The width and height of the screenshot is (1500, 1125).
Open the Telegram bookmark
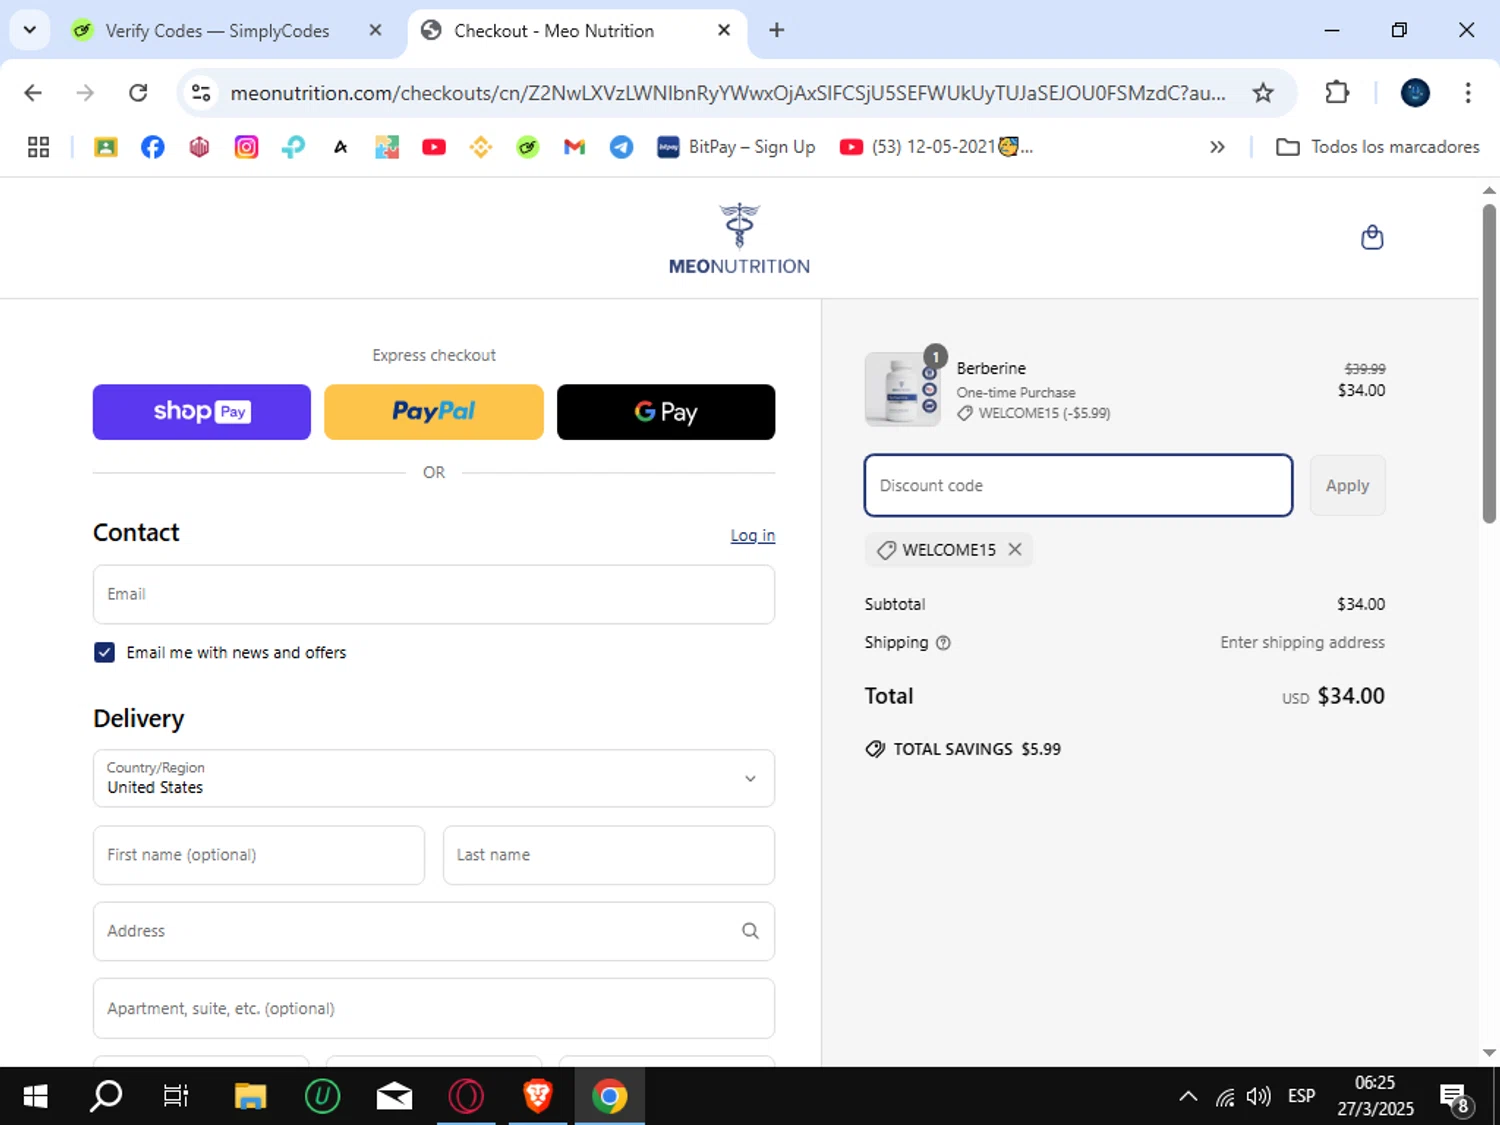(x=621, y=147)
